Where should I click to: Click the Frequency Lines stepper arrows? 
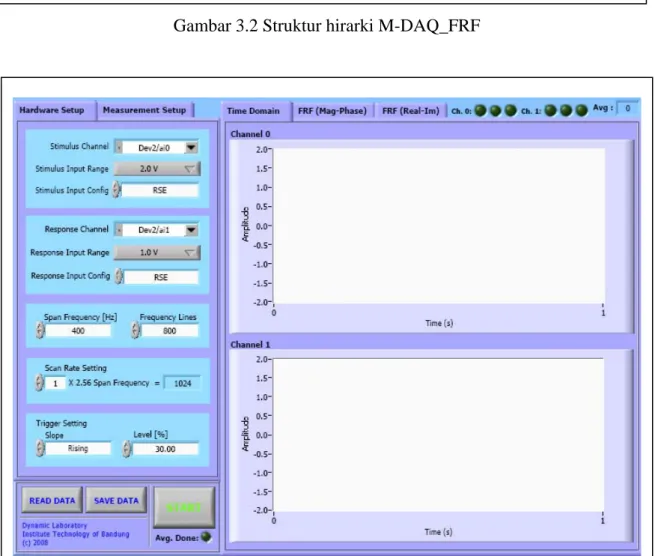click(135, 330)
